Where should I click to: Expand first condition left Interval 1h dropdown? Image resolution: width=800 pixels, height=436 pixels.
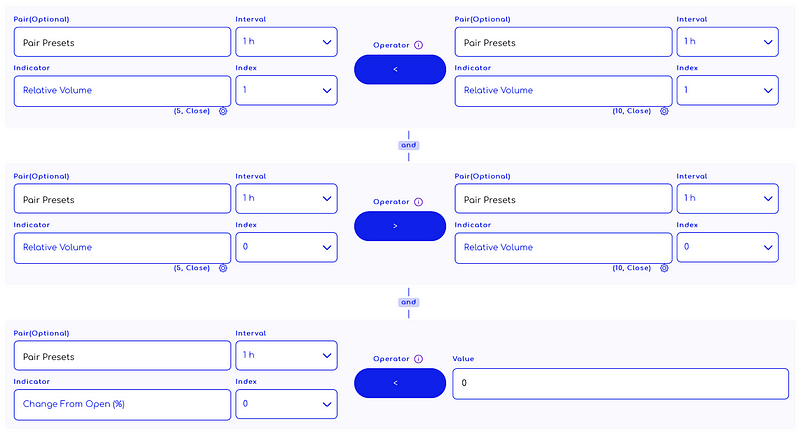click(286, 42)
